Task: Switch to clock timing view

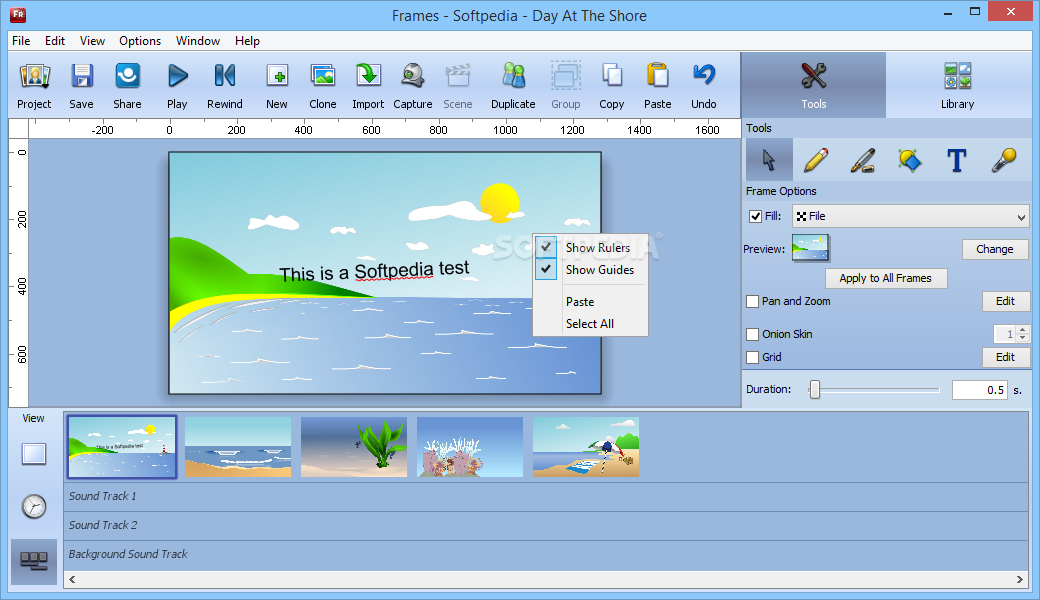Action: (34, 507)
